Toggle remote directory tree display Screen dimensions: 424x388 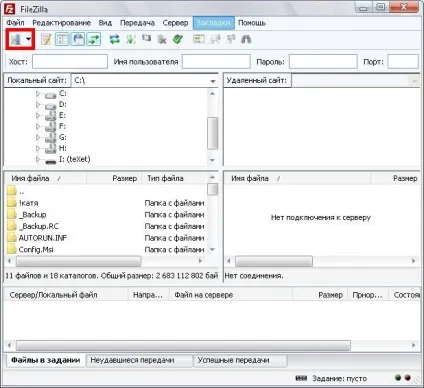click(78, 39)
